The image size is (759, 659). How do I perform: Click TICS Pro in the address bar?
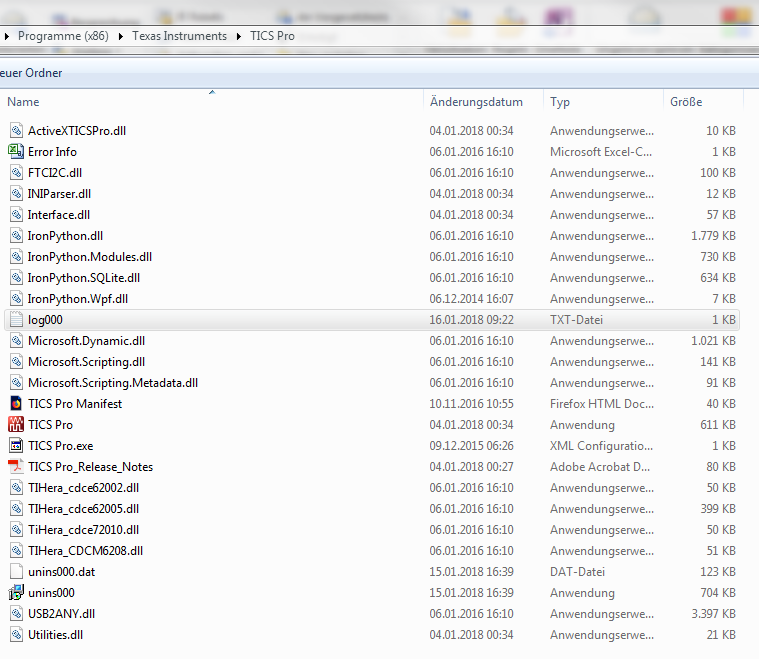(273, 36)
